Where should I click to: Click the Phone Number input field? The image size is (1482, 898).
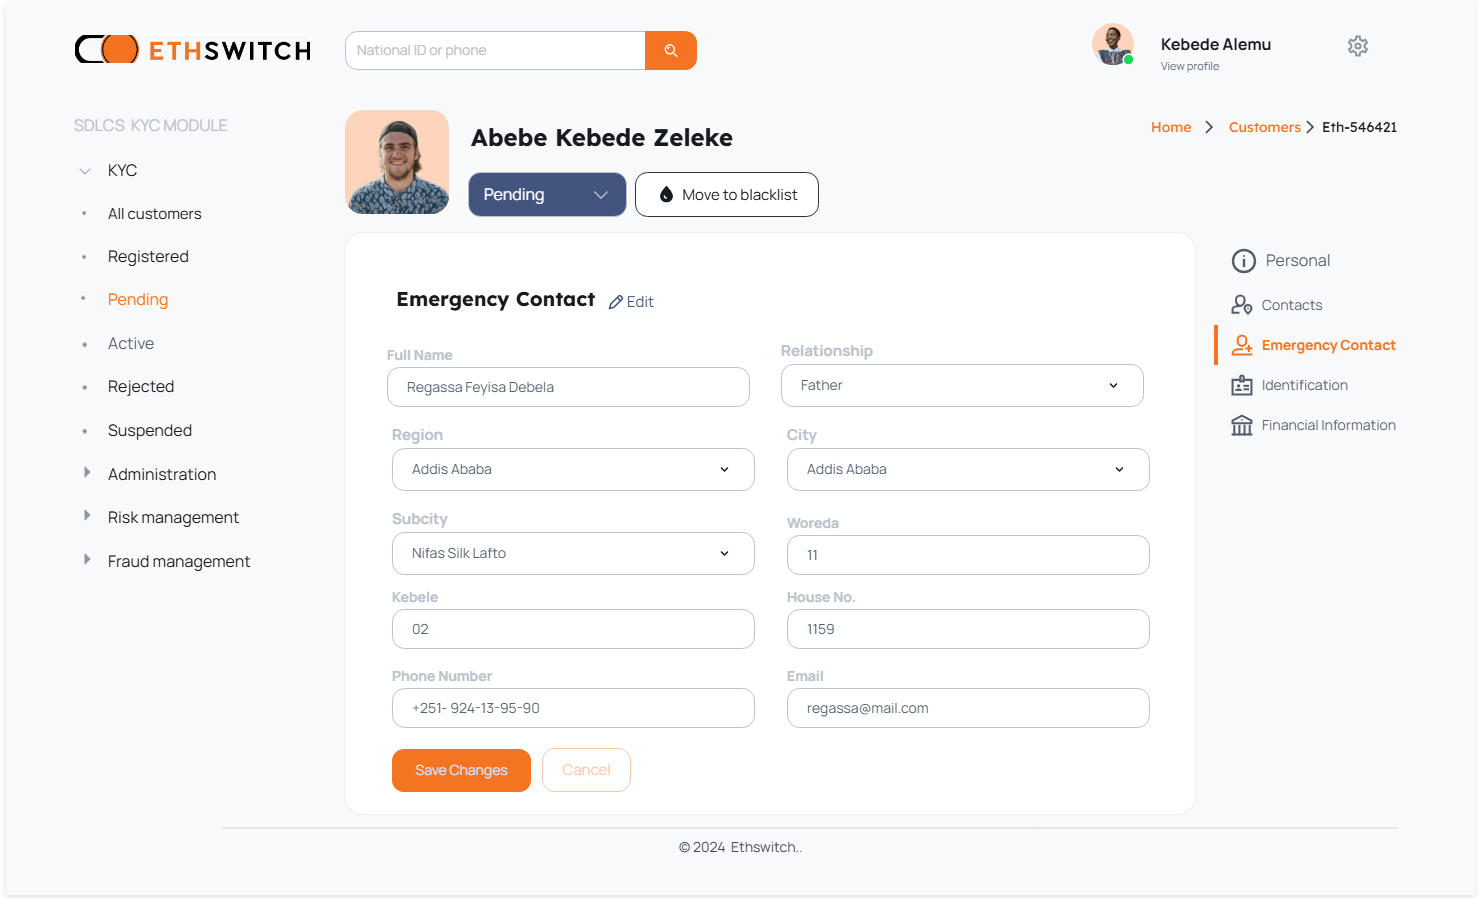tap(573, 708)
